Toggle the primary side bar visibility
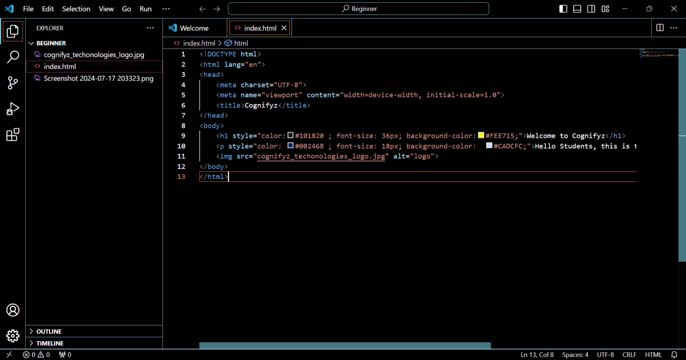The image size is (686, 360). 563,9
